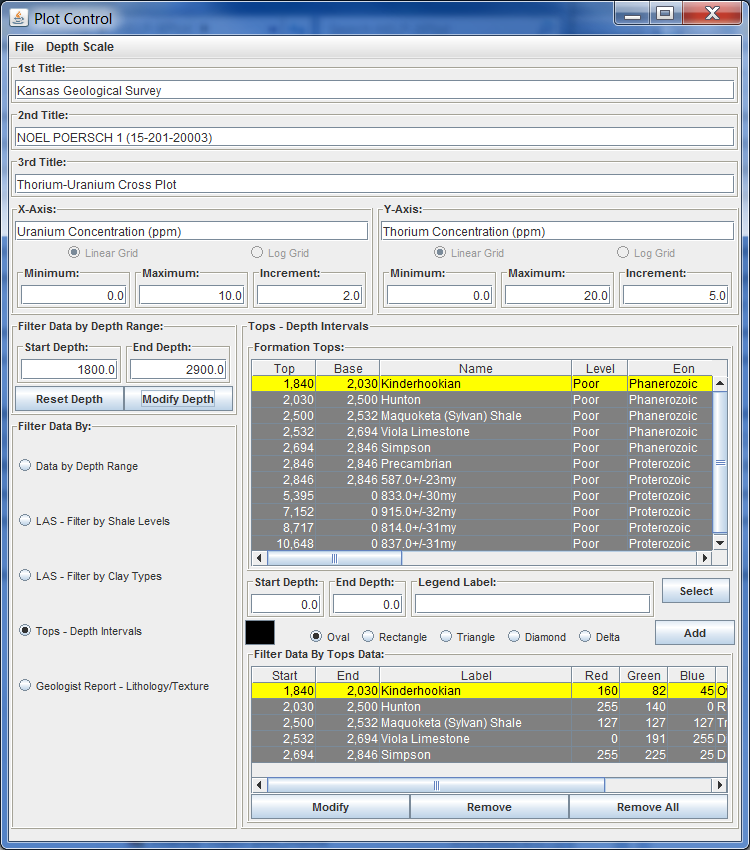Click the X-Axis Maximum field showing 10.0
This screenshot has height=850, width=750.
coord(192,295)
